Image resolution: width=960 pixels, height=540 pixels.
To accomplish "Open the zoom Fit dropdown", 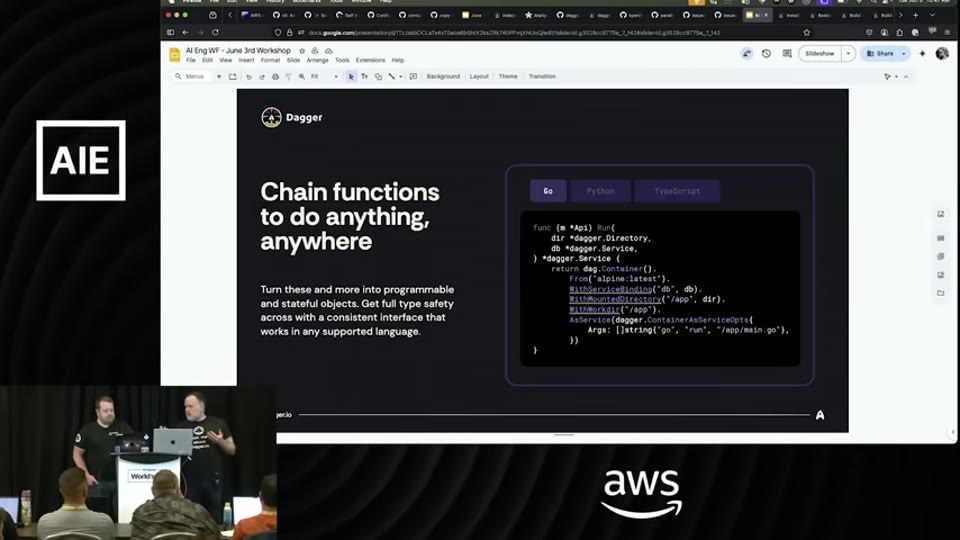I will [324, 77].
